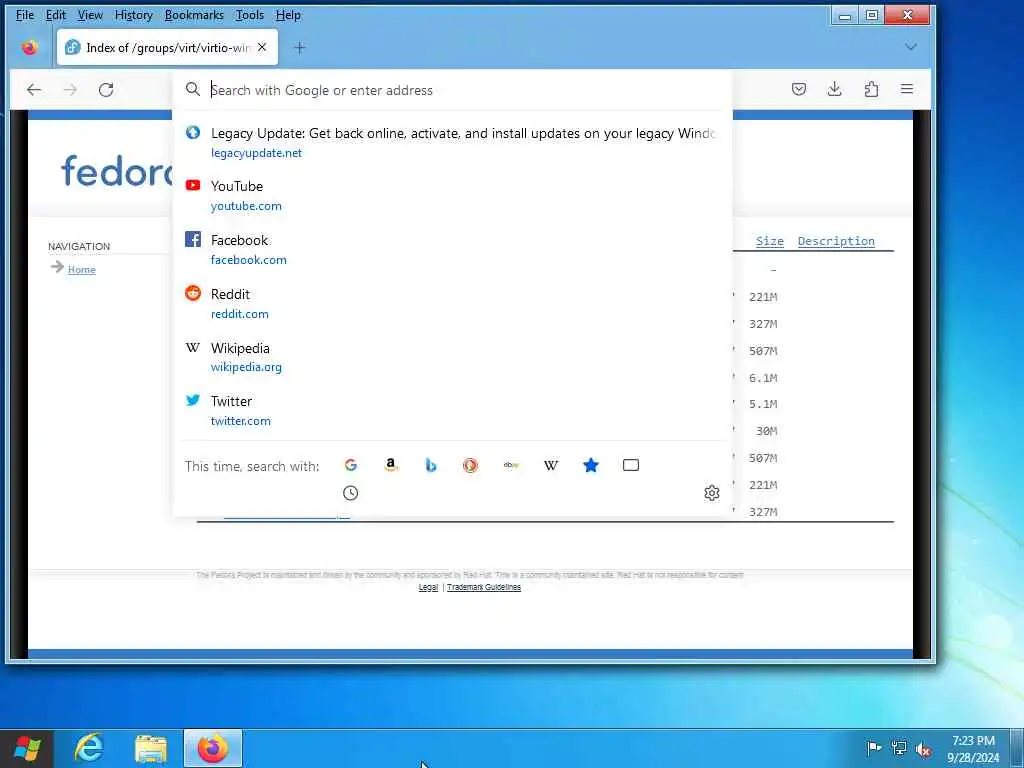Image resolution: width=1024 pixels, height=768 pixels.
Task: Launch Internet Explorer from taskbar
Action: tap(89, 748)
